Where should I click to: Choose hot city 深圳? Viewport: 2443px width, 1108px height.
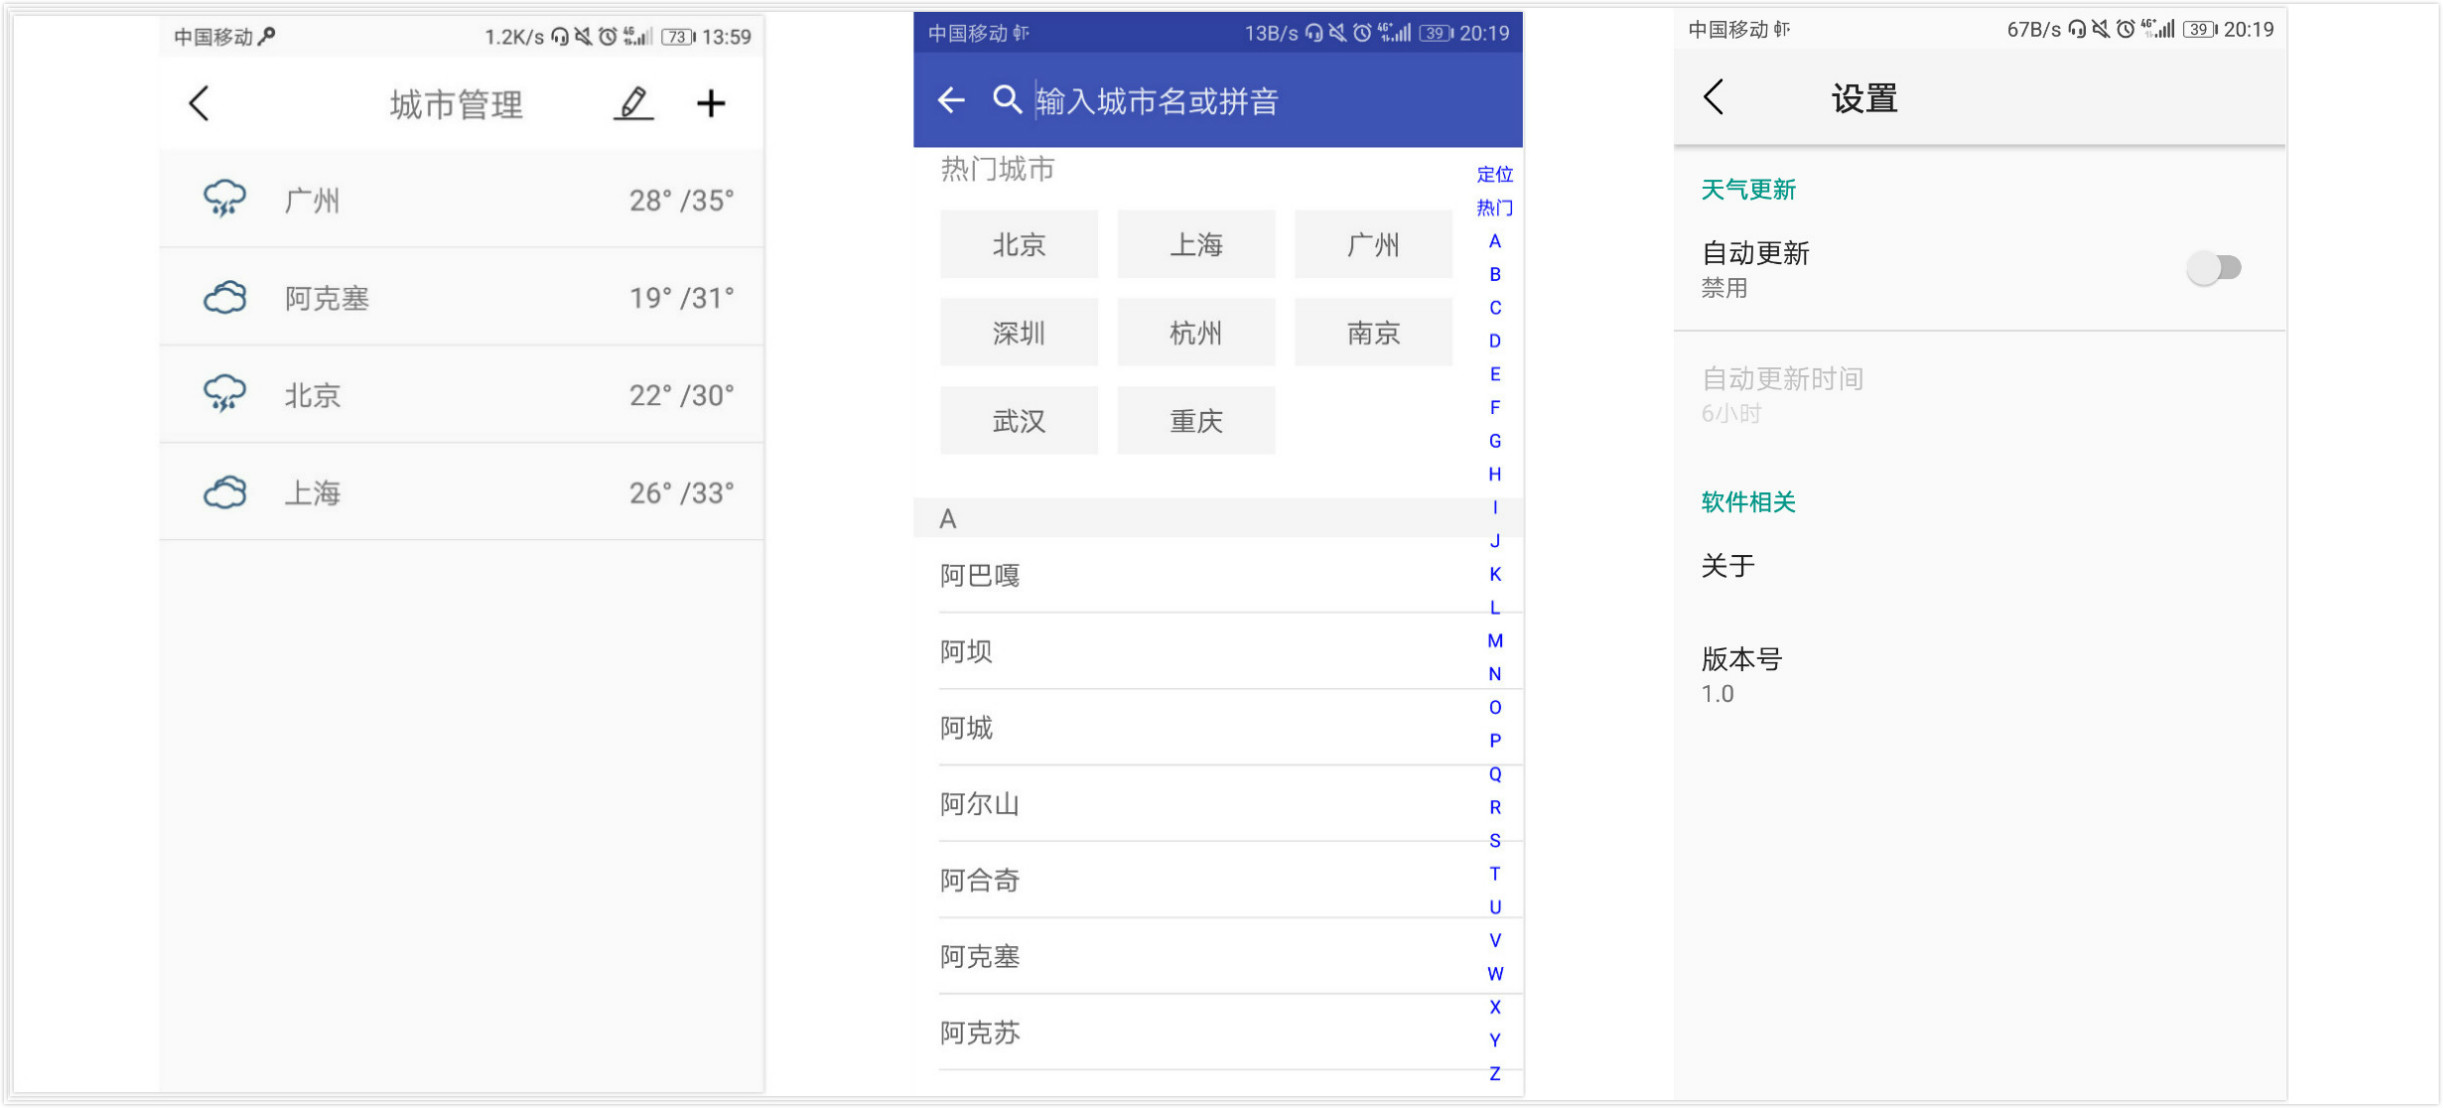[1018, 333]
